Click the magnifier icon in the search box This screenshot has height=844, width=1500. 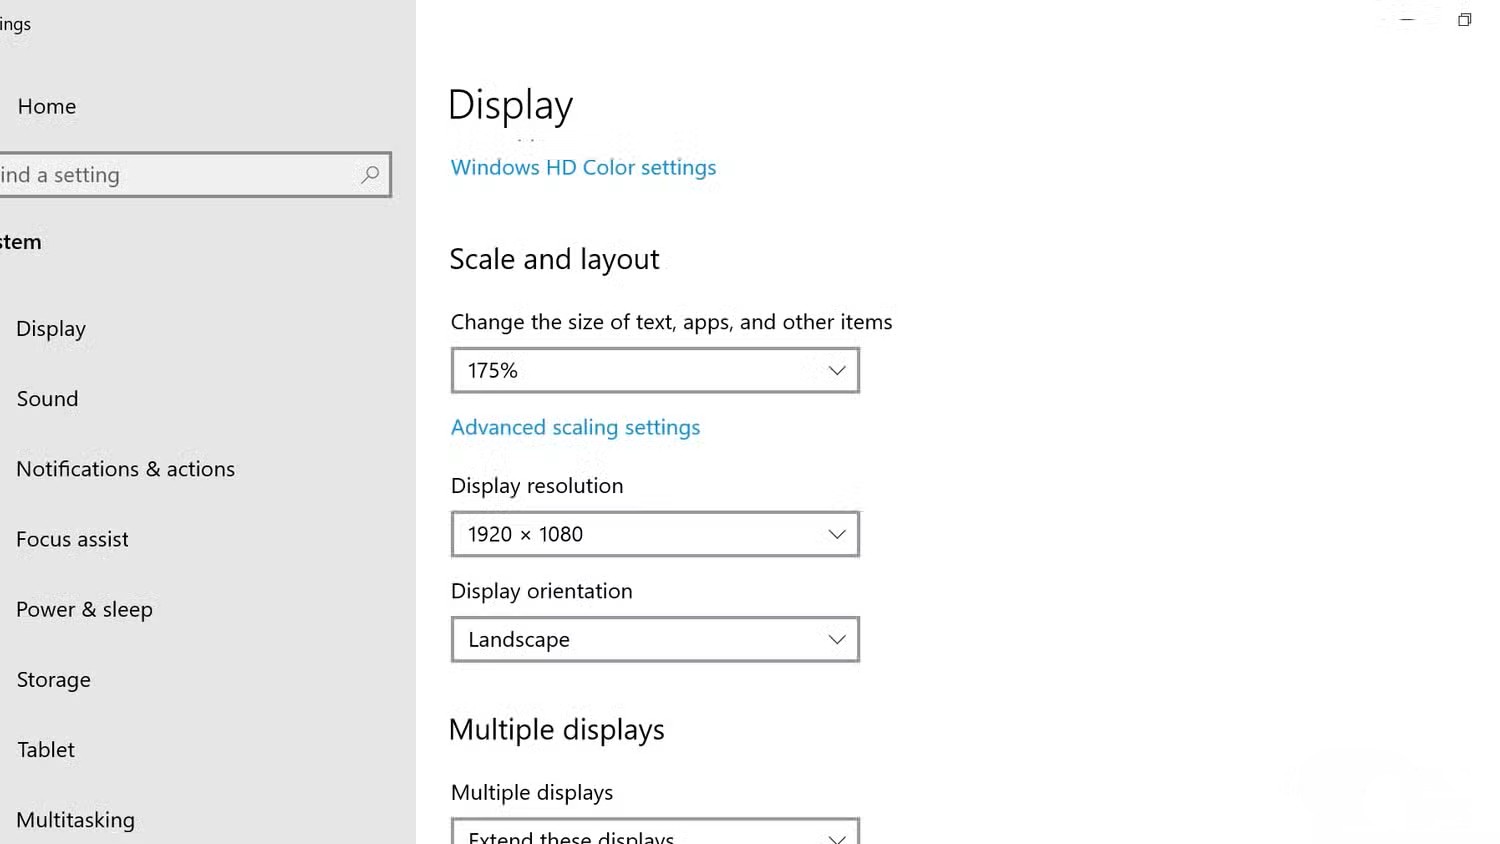[370, 175]
